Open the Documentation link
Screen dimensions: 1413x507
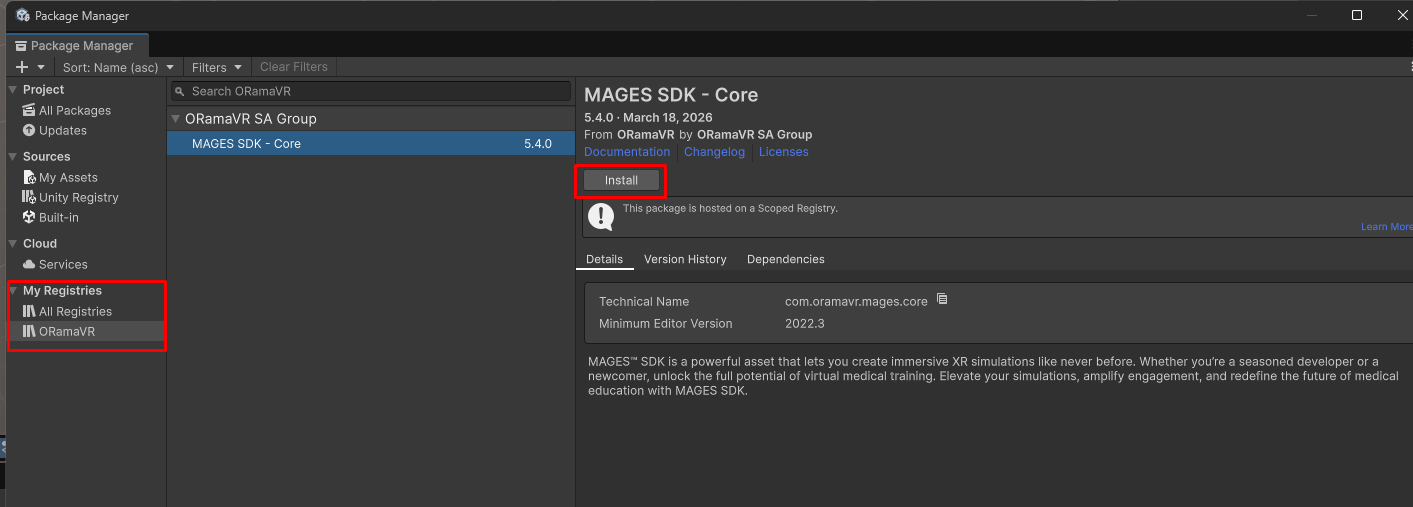pos(627,152)
